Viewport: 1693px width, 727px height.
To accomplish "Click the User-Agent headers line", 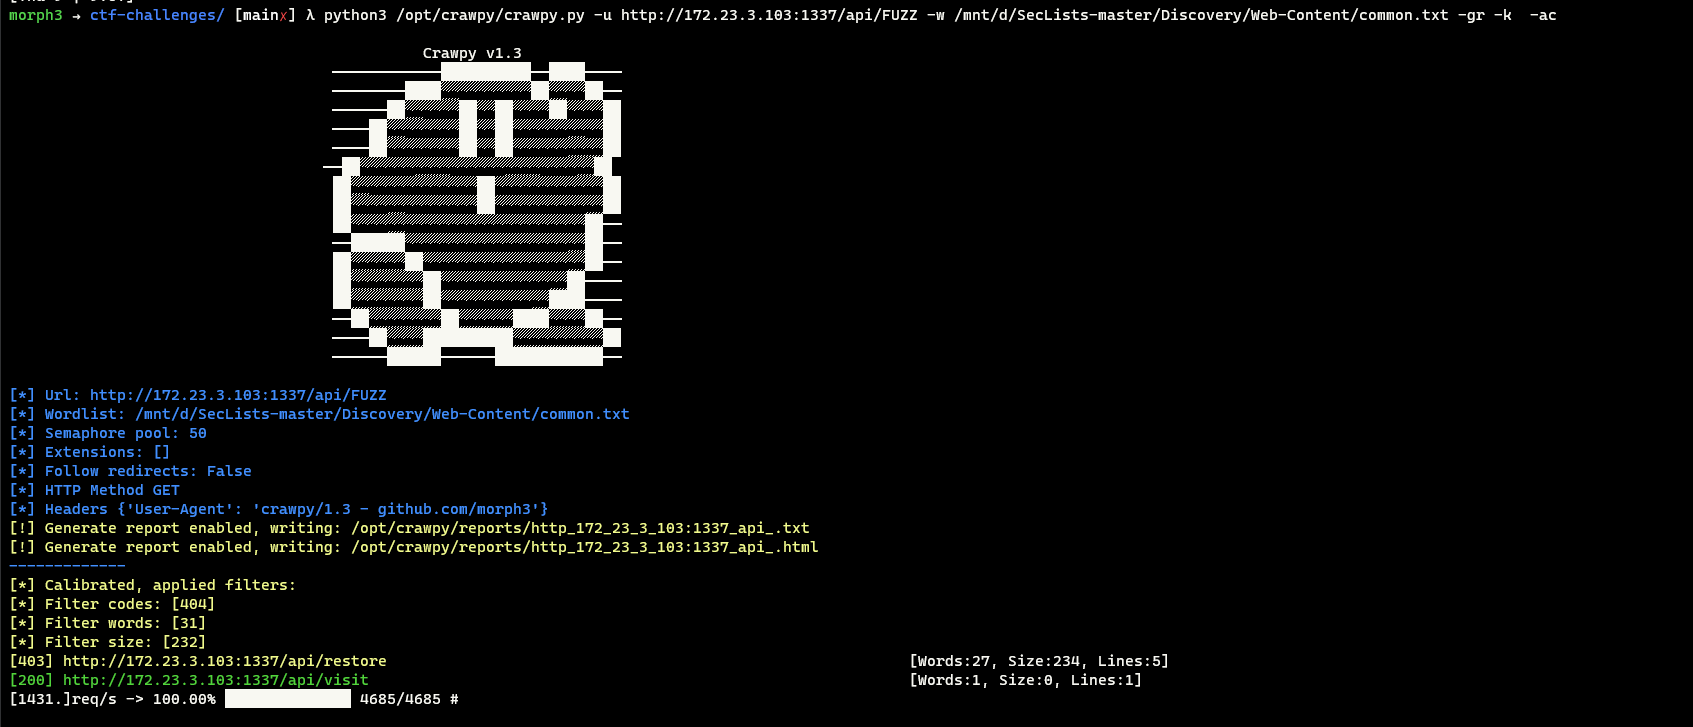I will 279,509.
